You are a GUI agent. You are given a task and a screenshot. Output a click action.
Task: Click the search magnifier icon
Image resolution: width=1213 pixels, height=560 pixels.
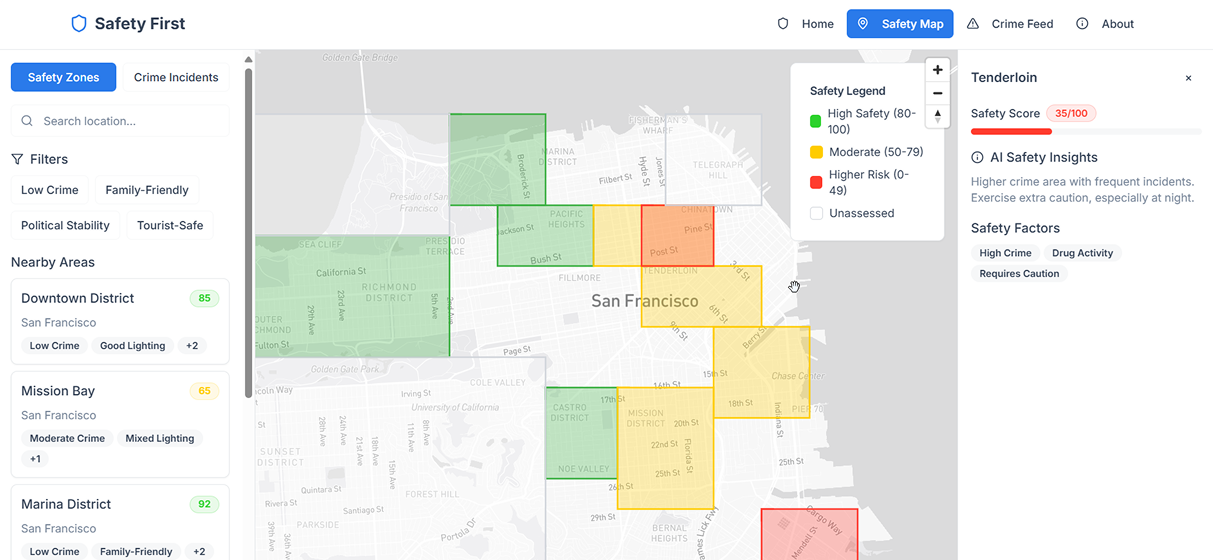[x=27, y=121]
